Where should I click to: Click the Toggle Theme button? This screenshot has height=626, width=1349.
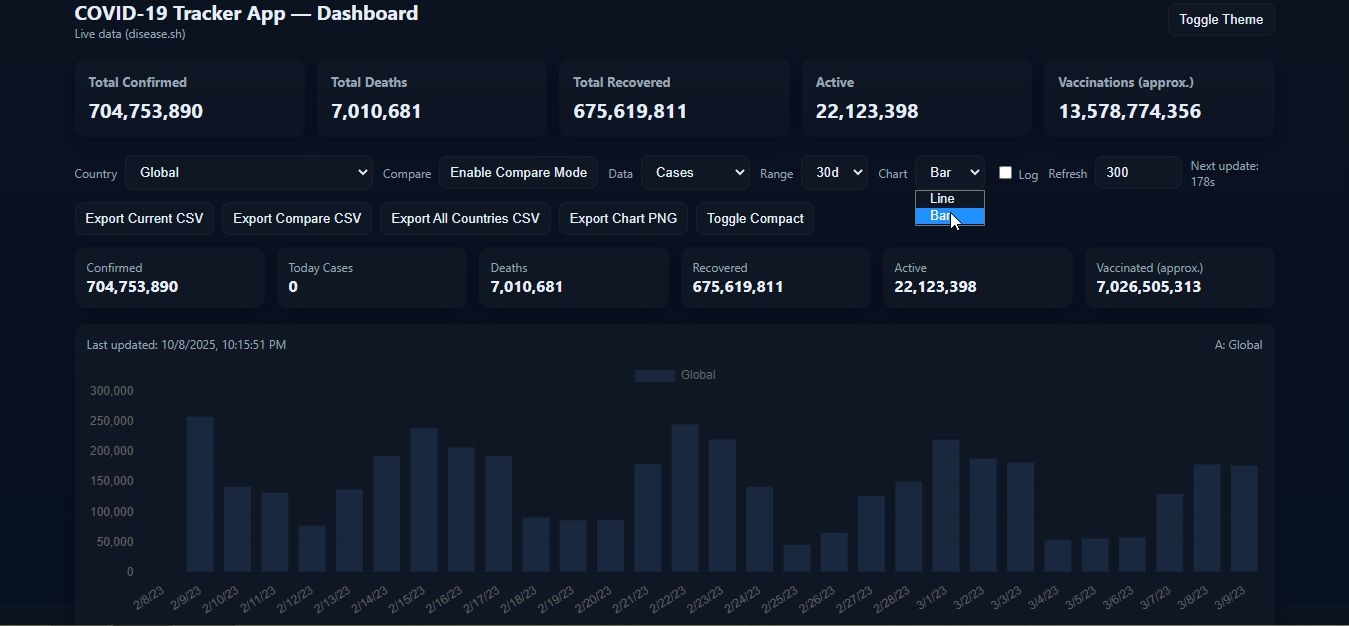pyautogui.click(x=1220, y=20)
